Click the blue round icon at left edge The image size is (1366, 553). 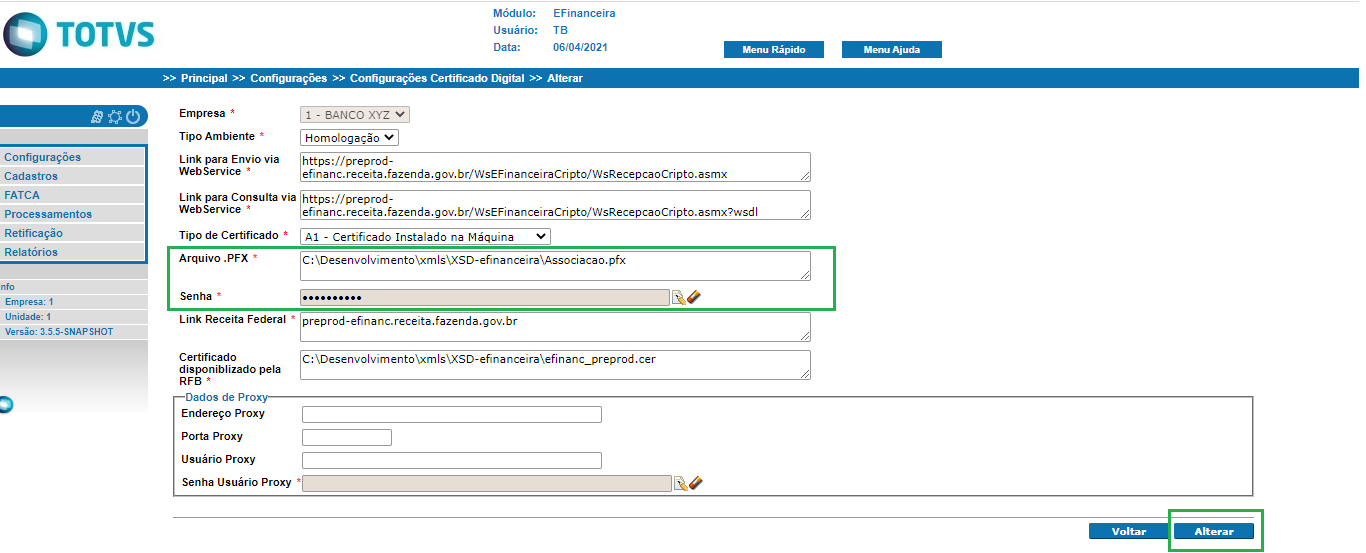(x=5, y=405)
